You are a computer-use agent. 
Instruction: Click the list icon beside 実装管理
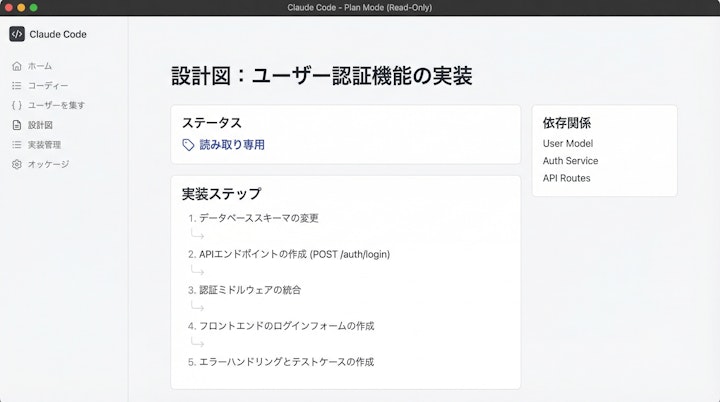pos(17,145)
